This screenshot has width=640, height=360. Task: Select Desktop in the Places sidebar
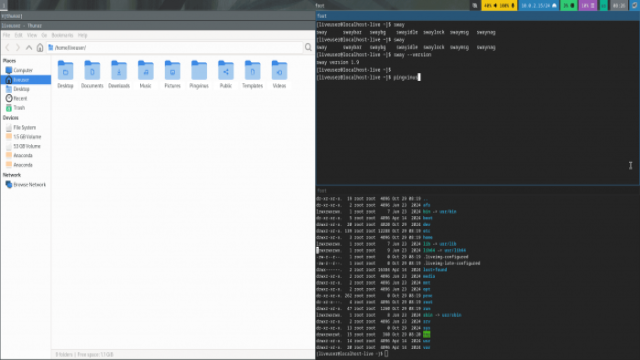click(x=26, y=89)
